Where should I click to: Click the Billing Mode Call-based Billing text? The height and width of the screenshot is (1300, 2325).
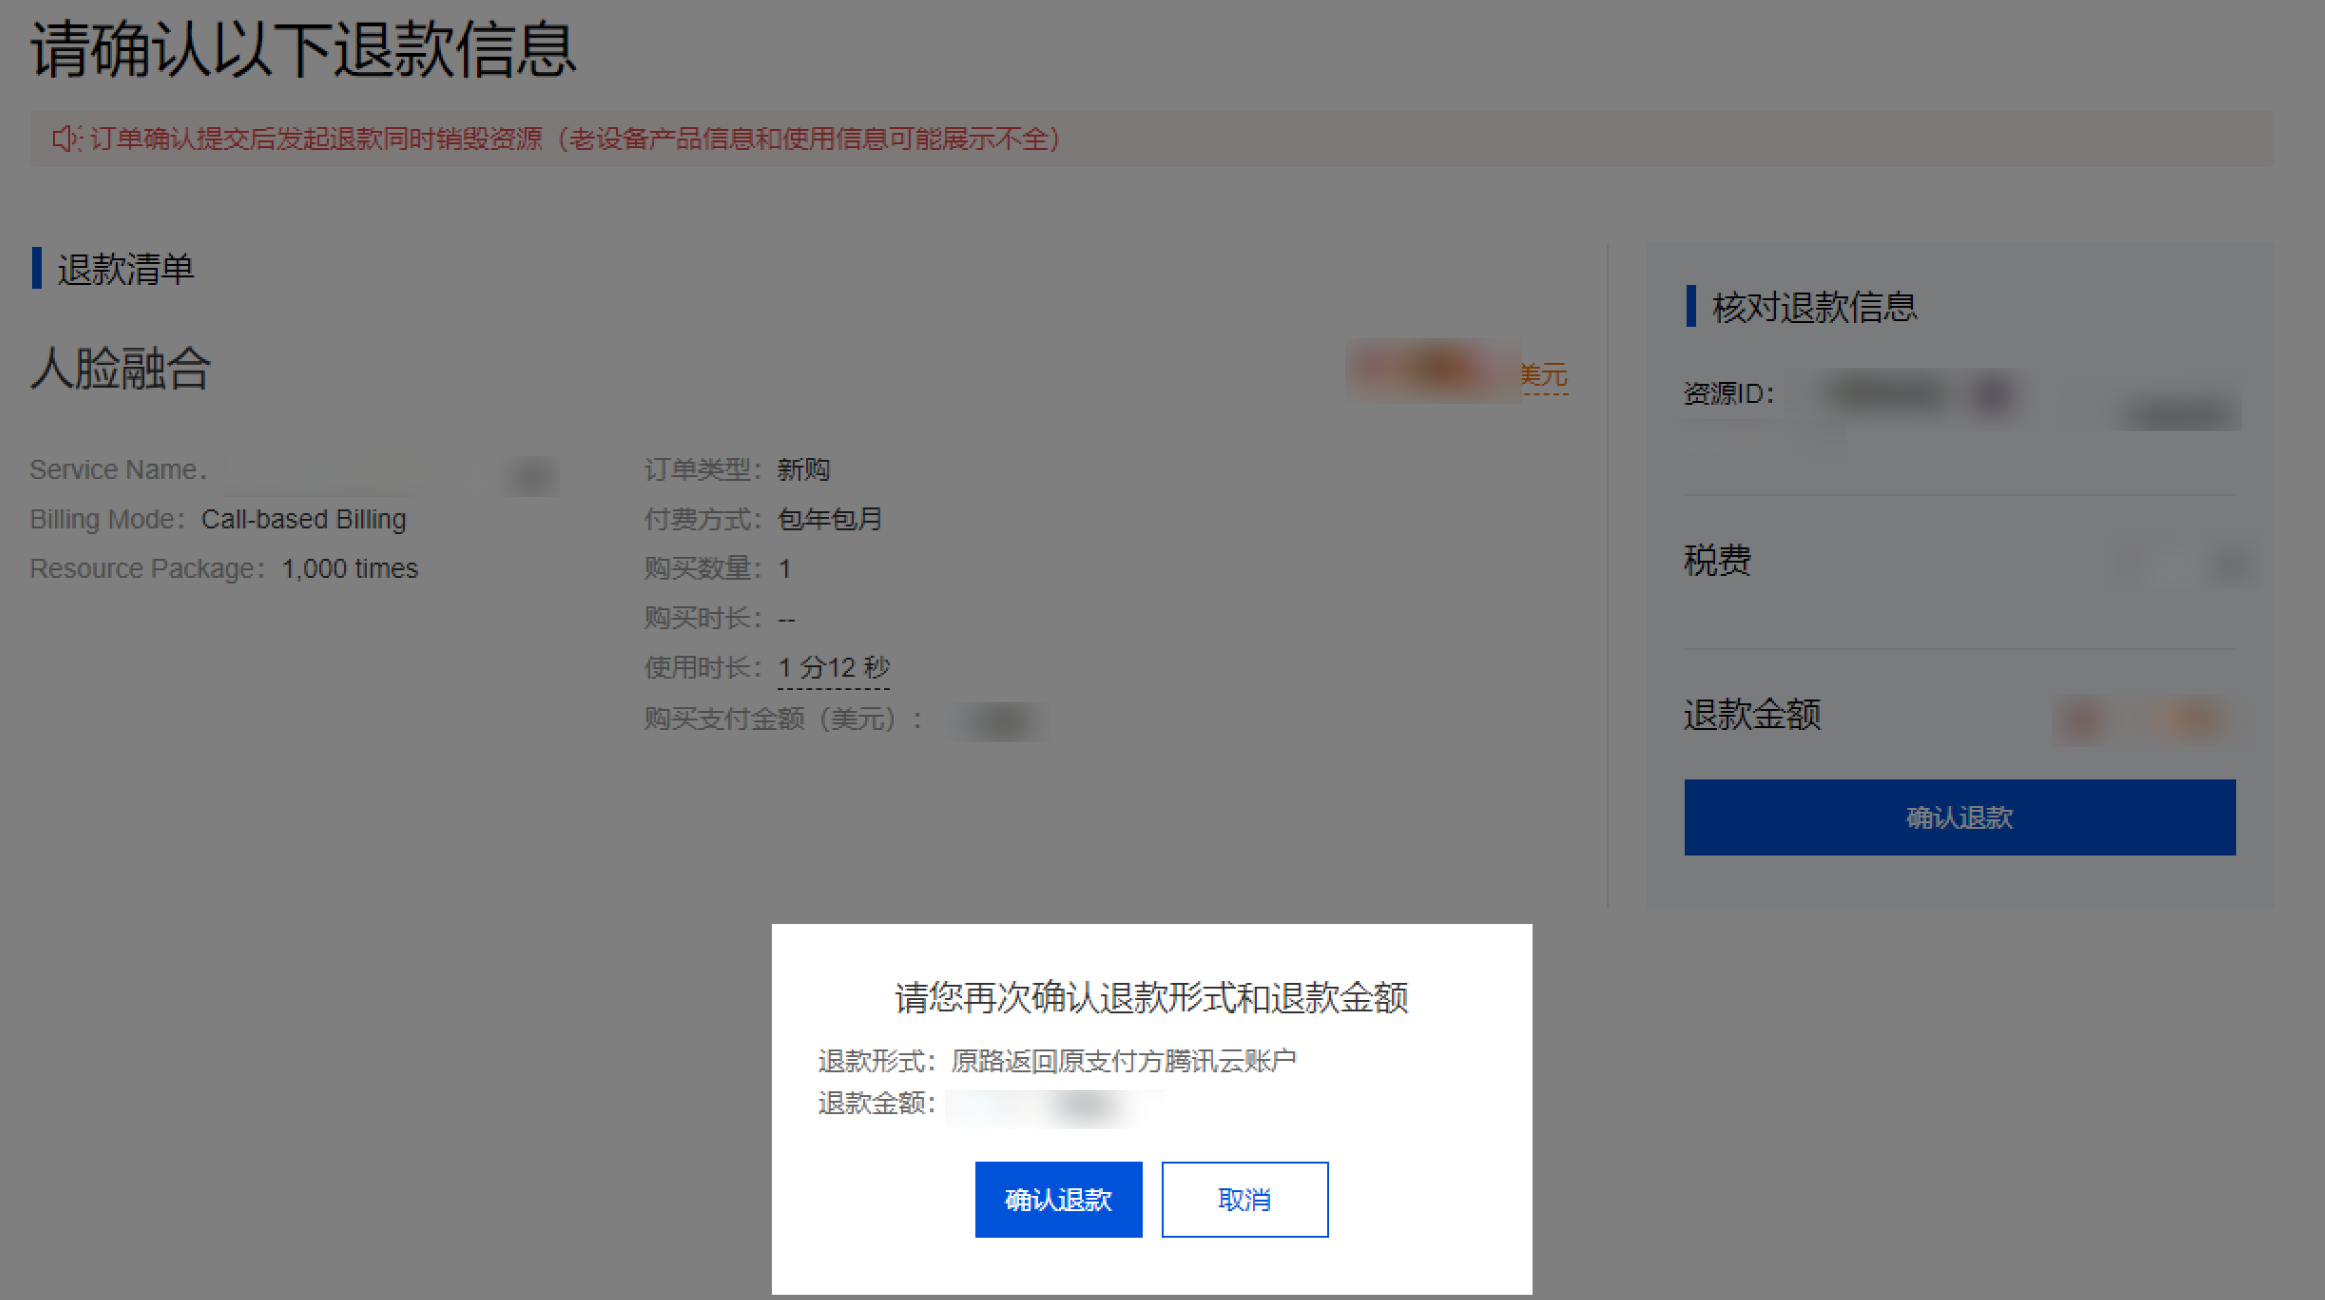[218, 519]
